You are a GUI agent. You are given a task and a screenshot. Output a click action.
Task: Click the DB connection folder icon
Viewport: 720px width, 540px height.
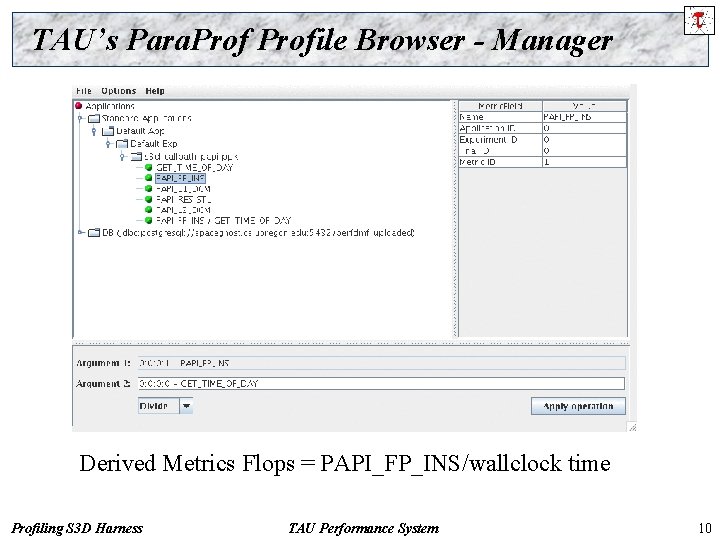coord(94,233)
